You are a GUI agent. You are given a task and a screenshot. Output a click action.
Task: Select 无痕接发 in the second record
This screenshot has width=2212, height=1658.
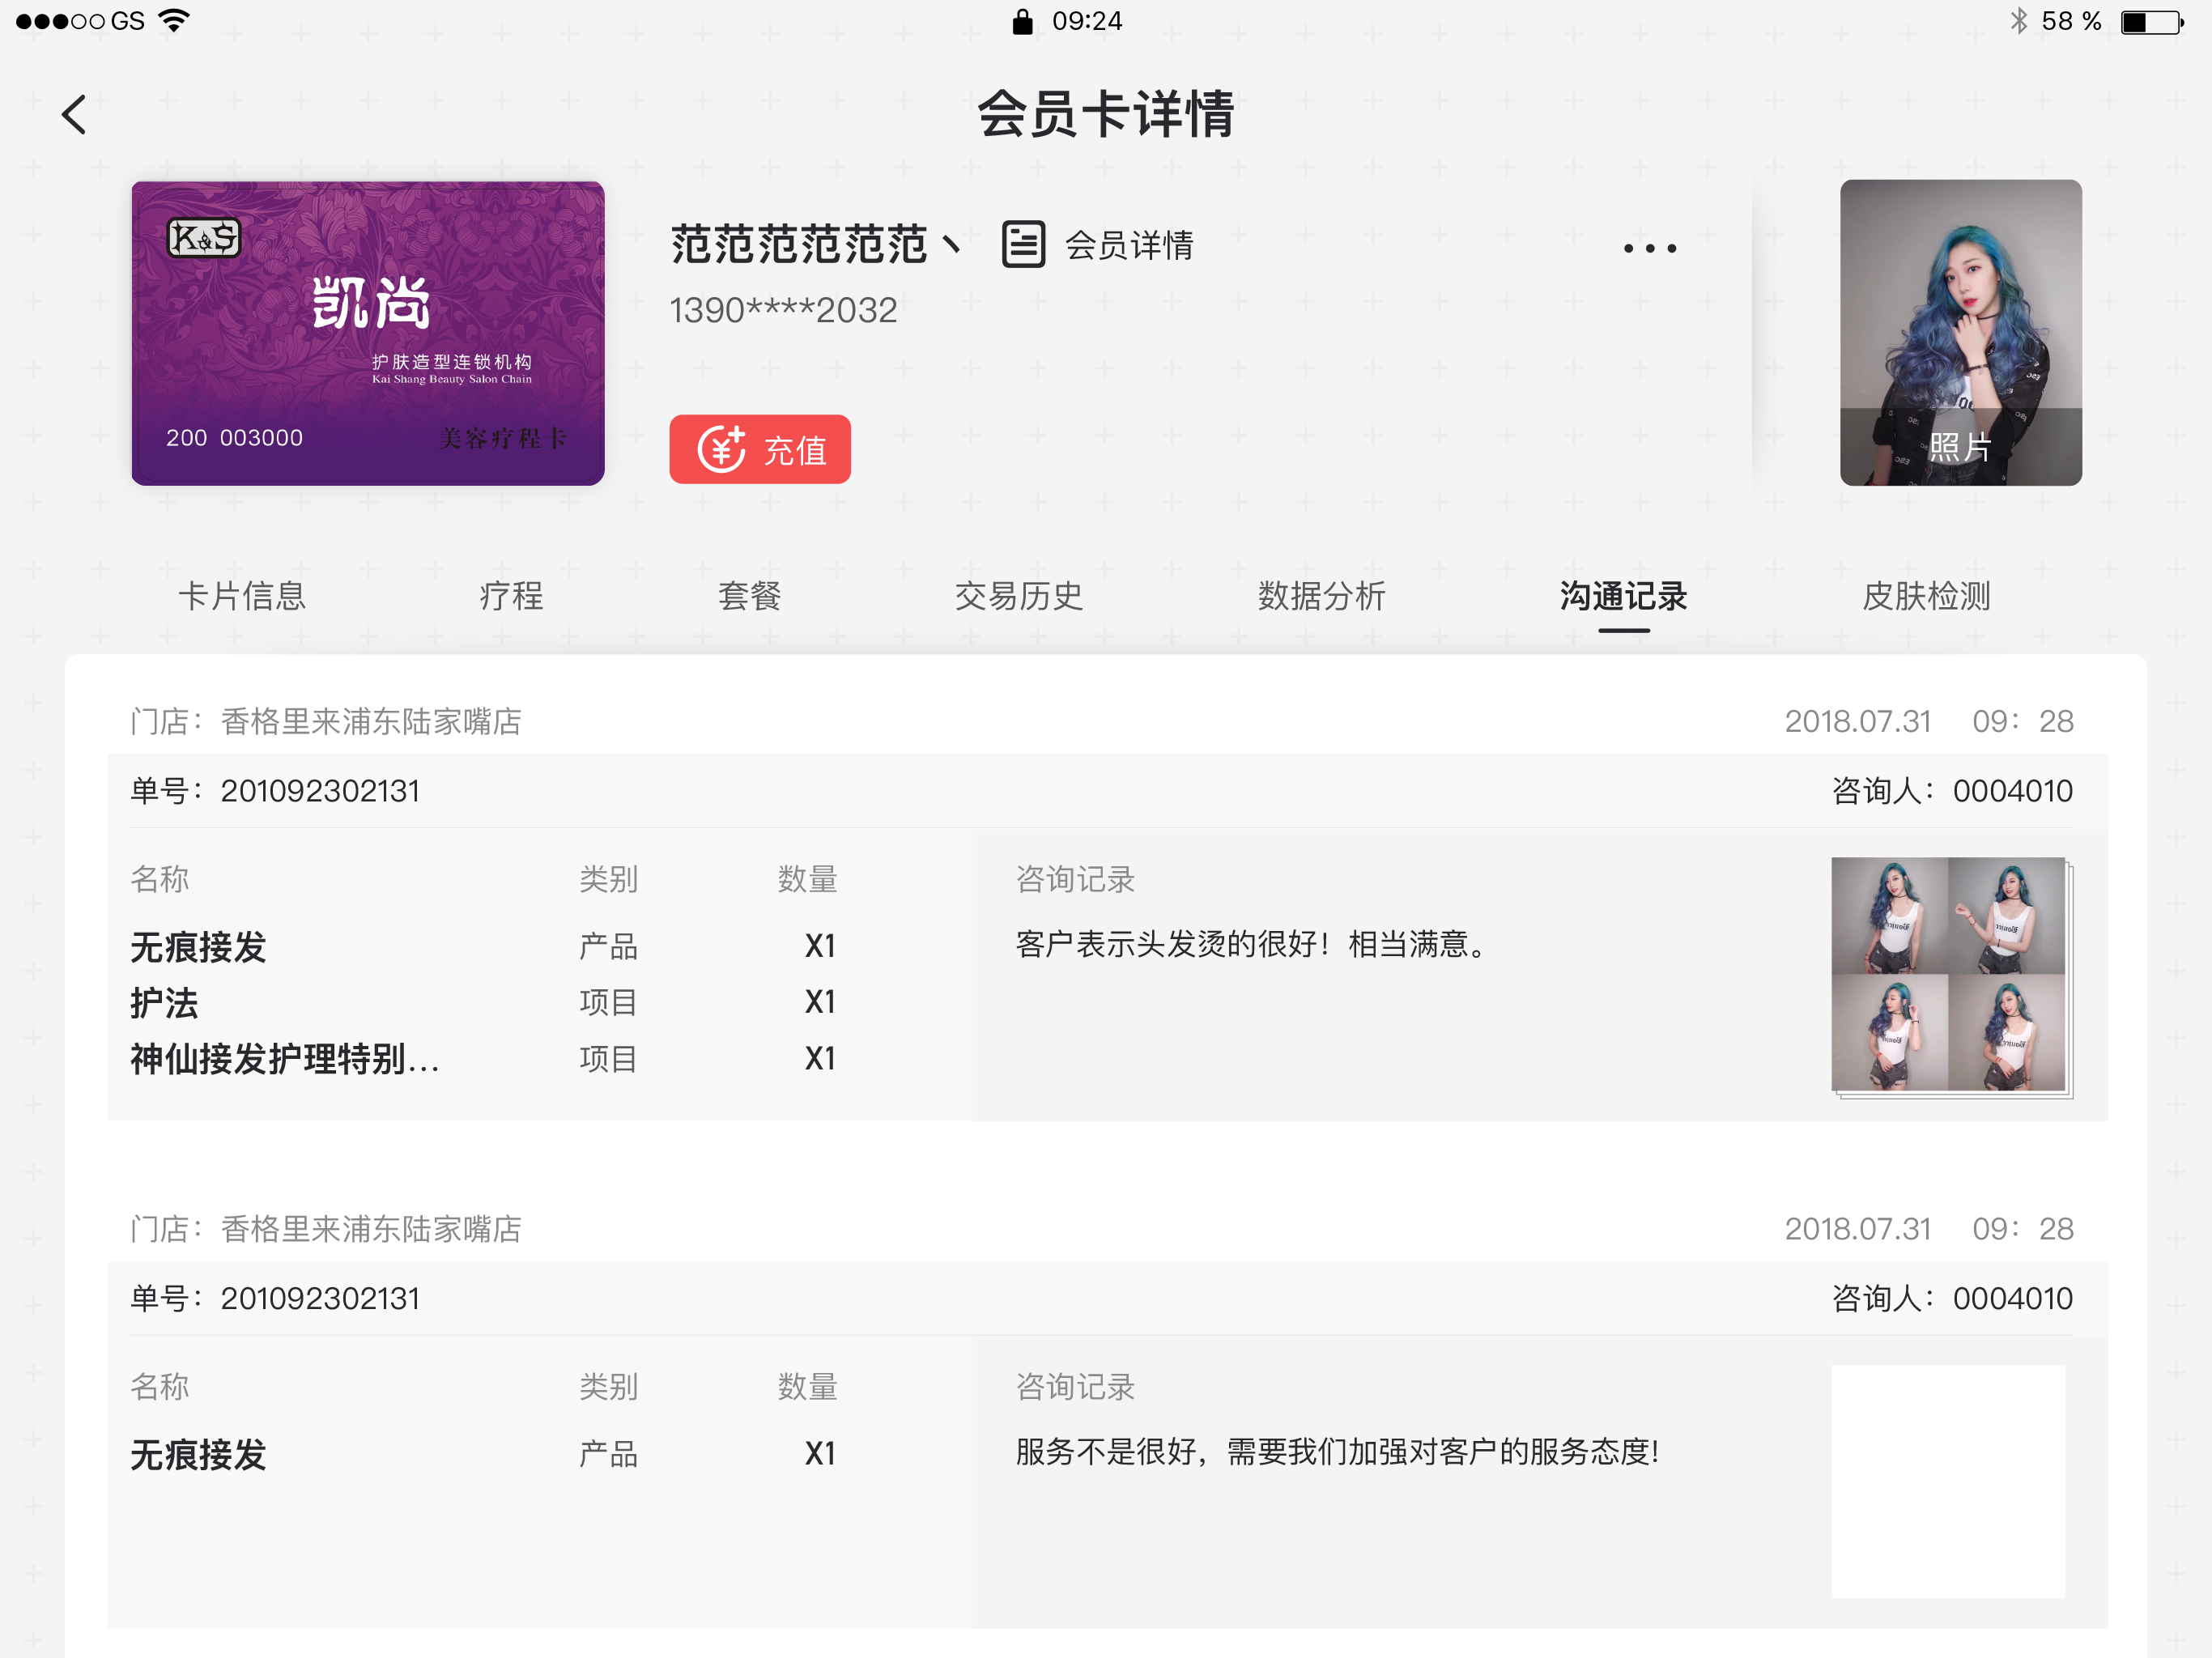click(x=198, y=1454)
